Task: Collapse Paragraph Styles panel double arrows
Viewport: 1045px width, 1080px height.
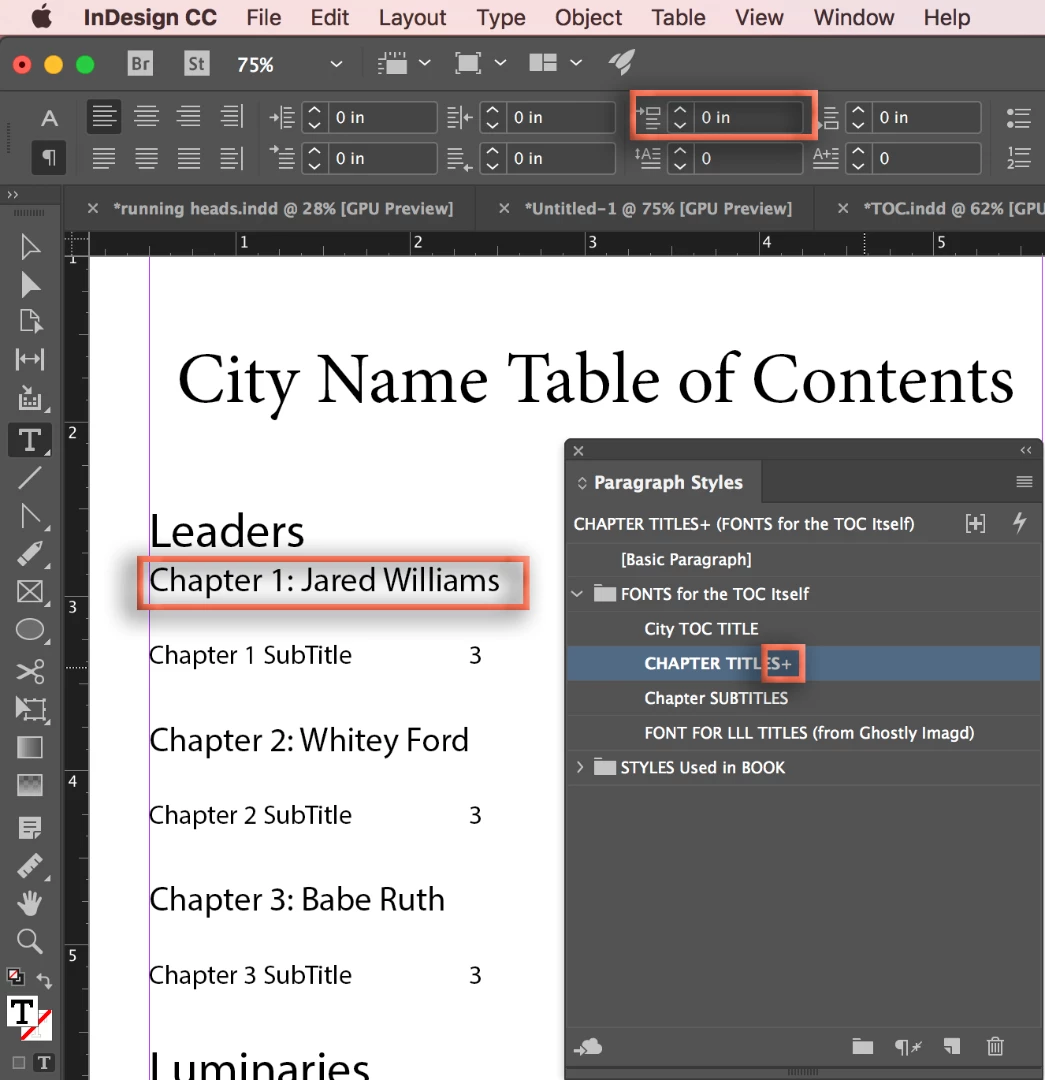Action: pyautogui.click(x=1026, y=450)
